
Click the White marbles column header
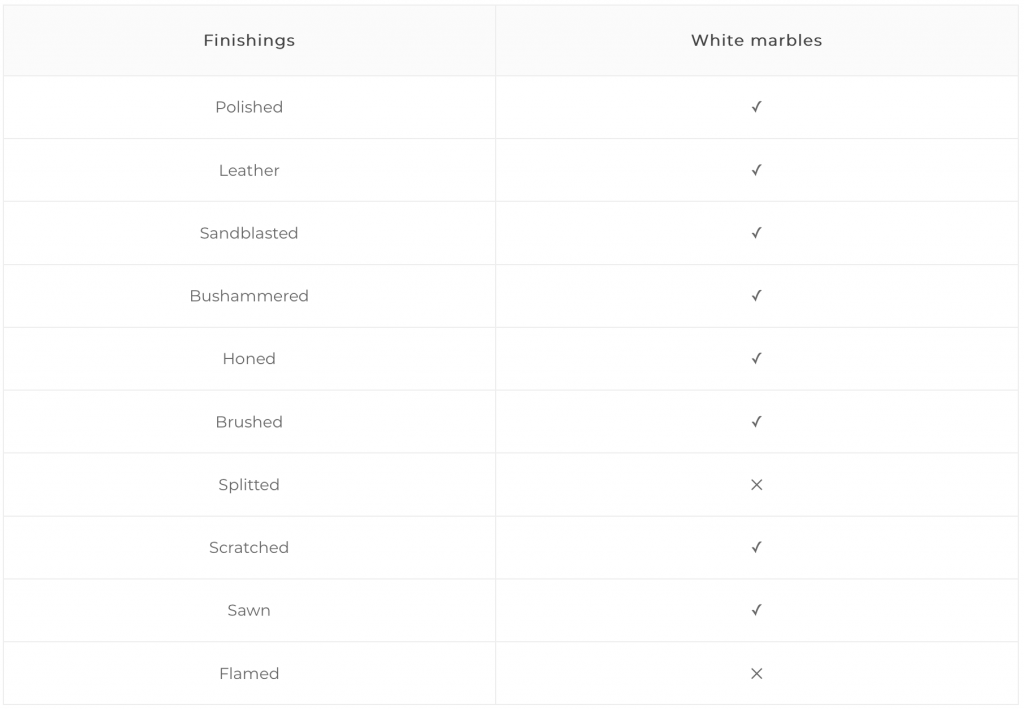pyautogui.click(x=756, y=40)
